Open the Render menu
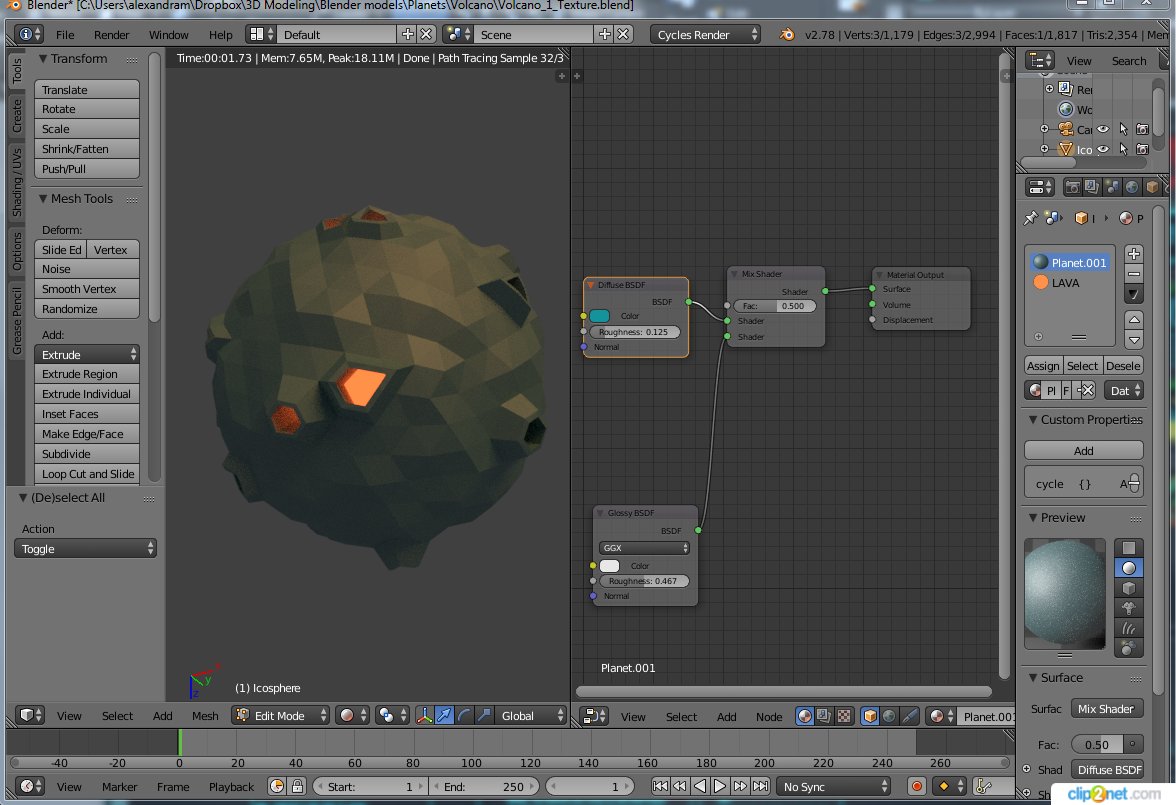This screenshot has height=805, width=1176. coord(111,35)
